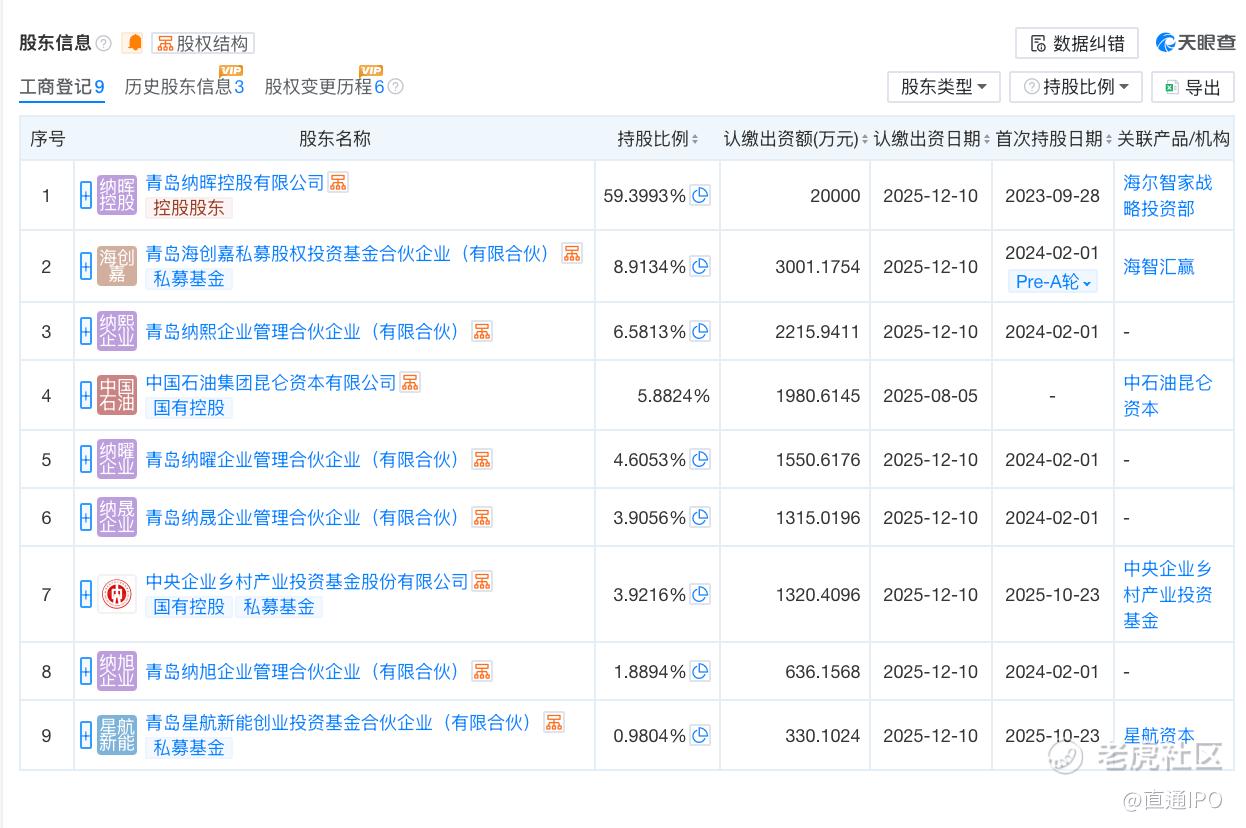This screenshot has width=1246, height=828.
Task: Expand row for 青岛海创嘉私募股权投资基金
Action: point(86,266)
